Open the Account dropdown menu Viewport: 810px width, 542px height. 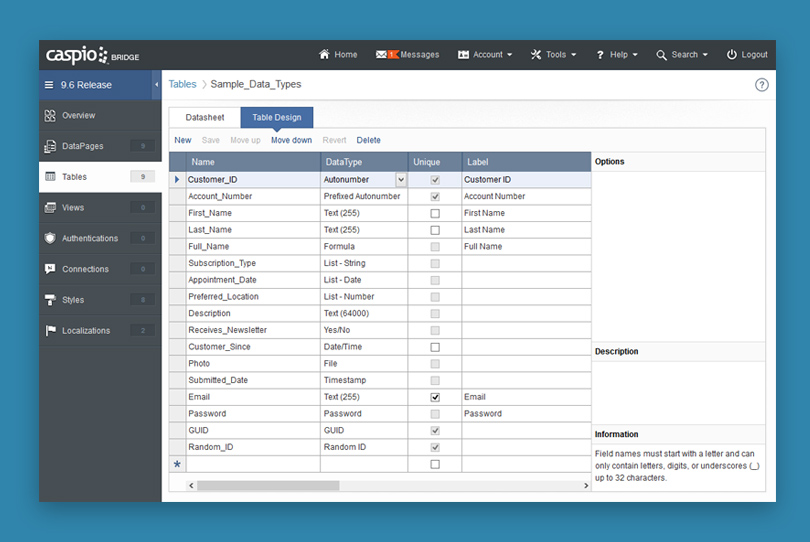click(485, 54)
